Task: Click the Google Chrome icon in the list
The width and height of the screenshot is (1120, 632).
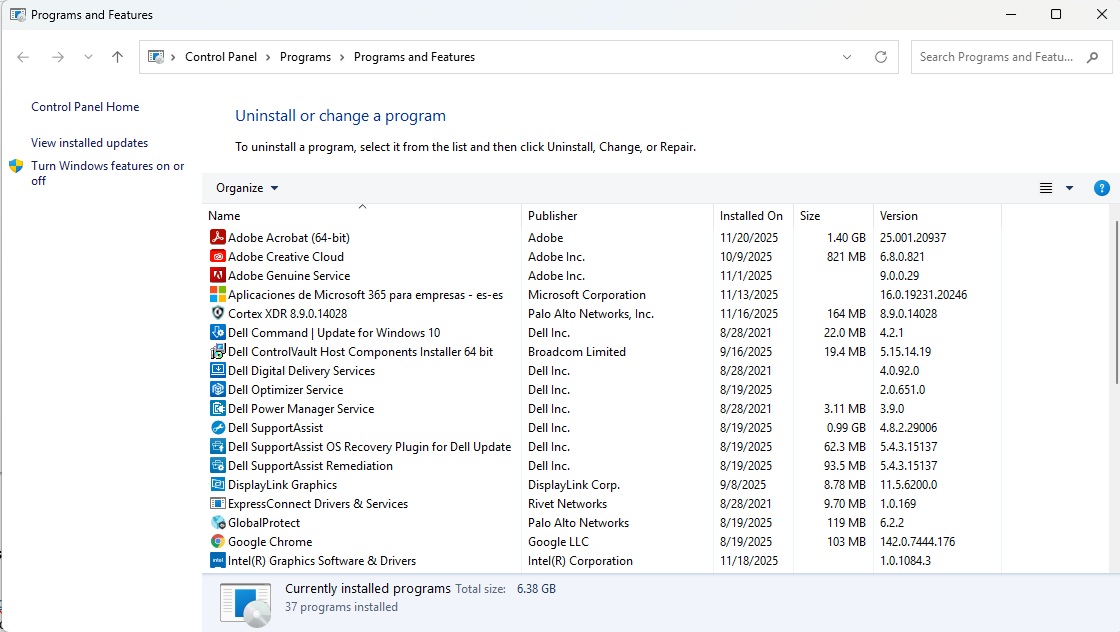Action: click(x=217, y=541)
